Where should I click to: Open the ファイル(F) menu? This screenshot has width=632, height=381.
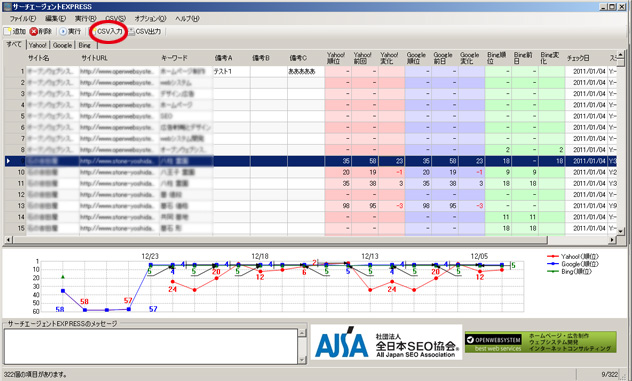tap(23, 19)
